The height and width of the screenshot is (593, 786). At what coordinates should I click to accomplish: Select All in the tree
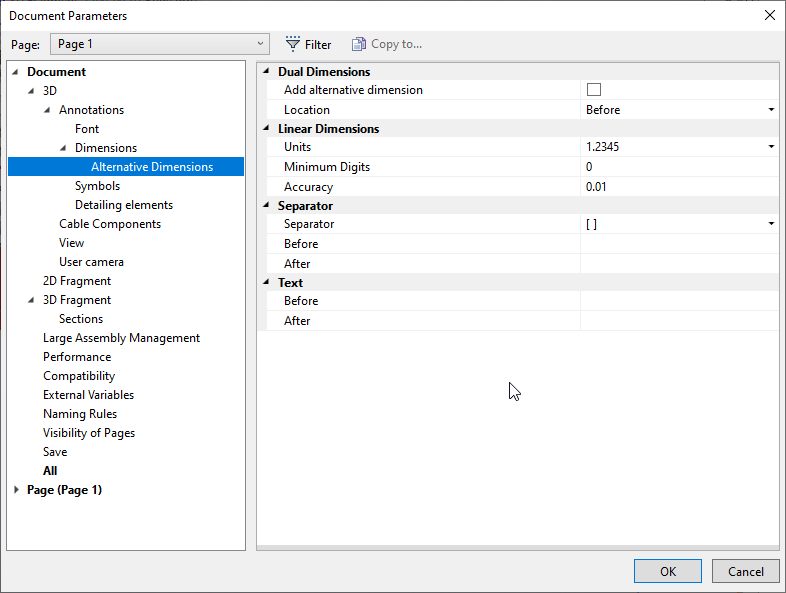click(50, 471)
